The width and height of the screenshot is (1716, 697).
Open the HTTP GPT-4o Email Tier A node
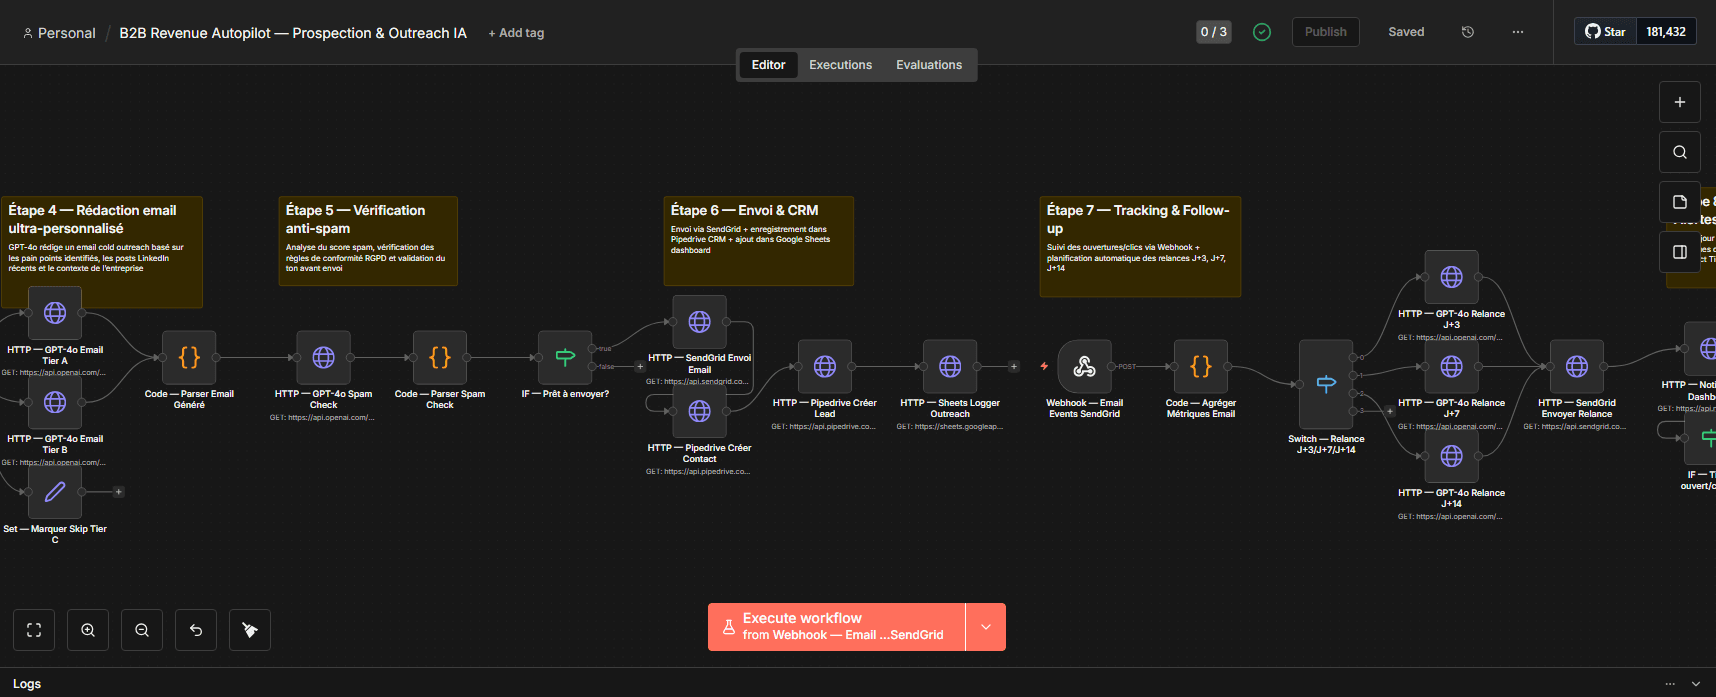pos(55,313)
